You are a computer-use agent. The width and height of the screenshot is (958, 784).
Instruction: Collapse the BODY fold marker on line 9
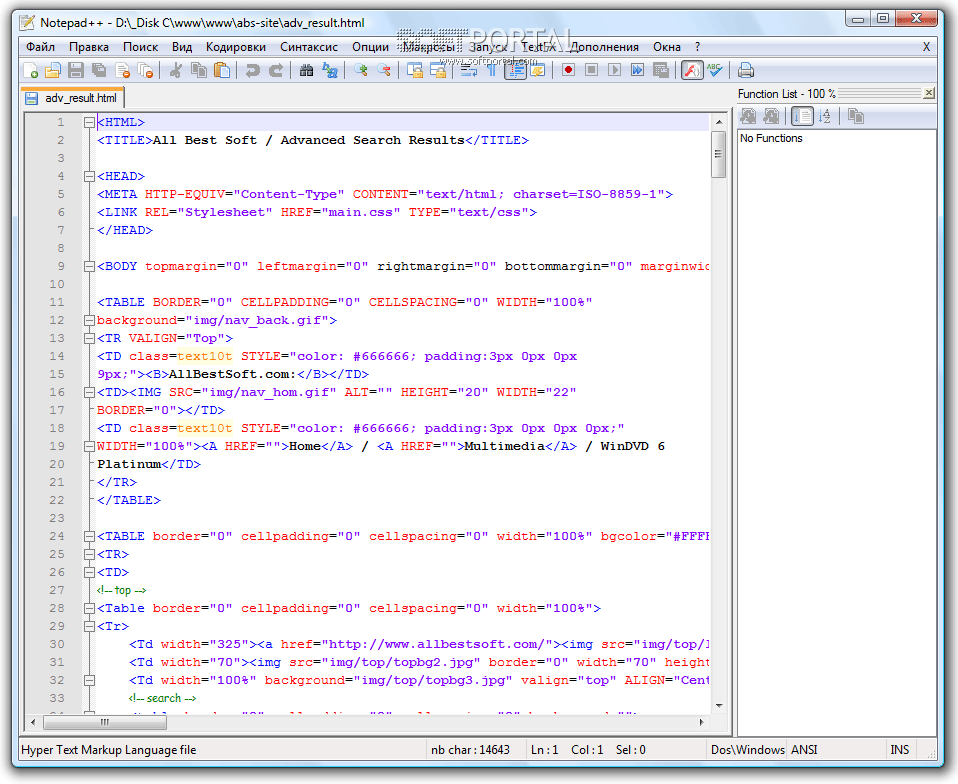(89, 266)
